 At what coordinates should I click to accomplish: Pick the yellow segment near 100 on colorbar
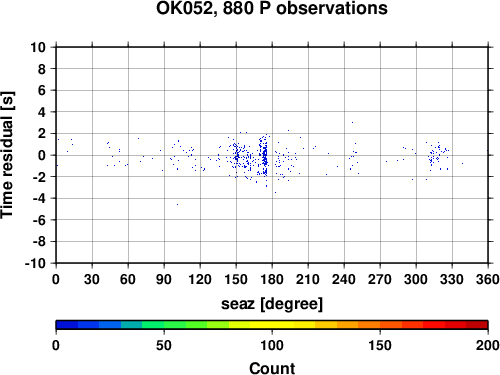pos(272,325)
